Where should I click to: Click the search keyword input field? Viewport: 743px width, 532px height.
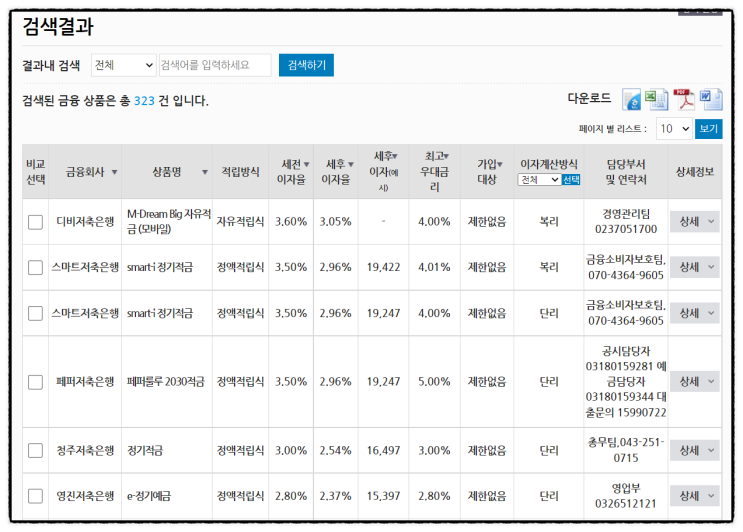coord(215,65)
